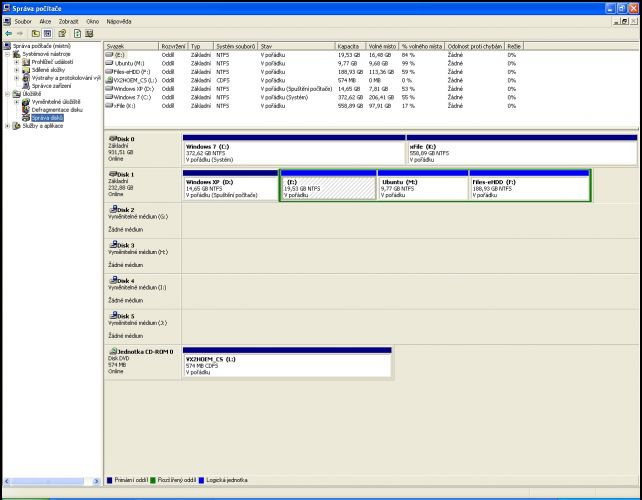Sort by the Stav column header

click(296, 46)
